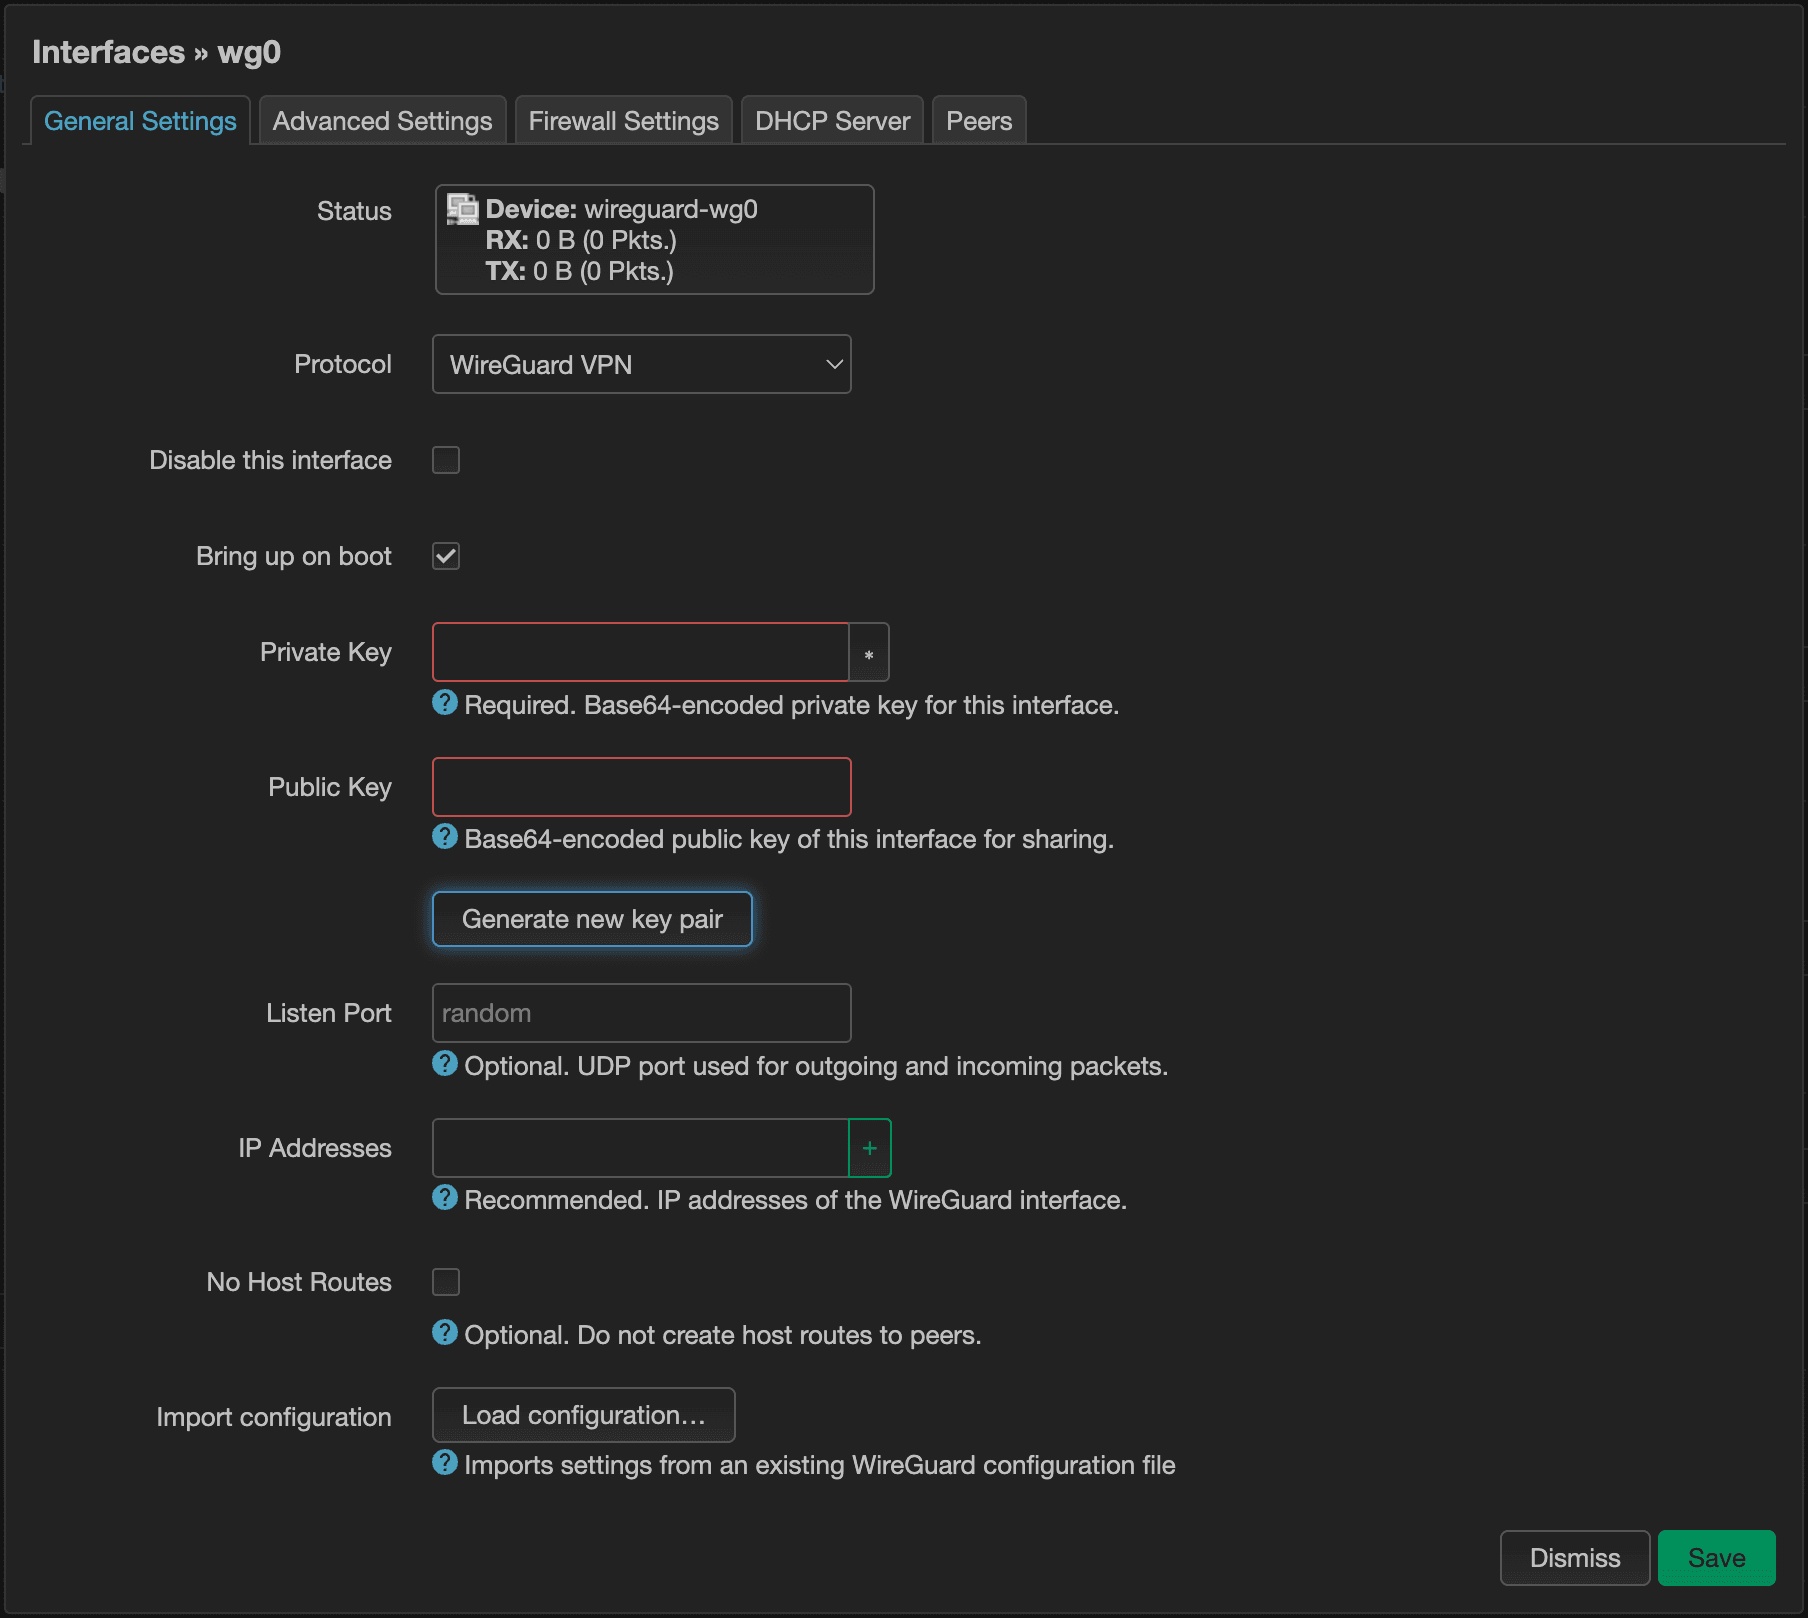
Task: Enable No Host Routes checkbox
Action: tap(446, 1282)
